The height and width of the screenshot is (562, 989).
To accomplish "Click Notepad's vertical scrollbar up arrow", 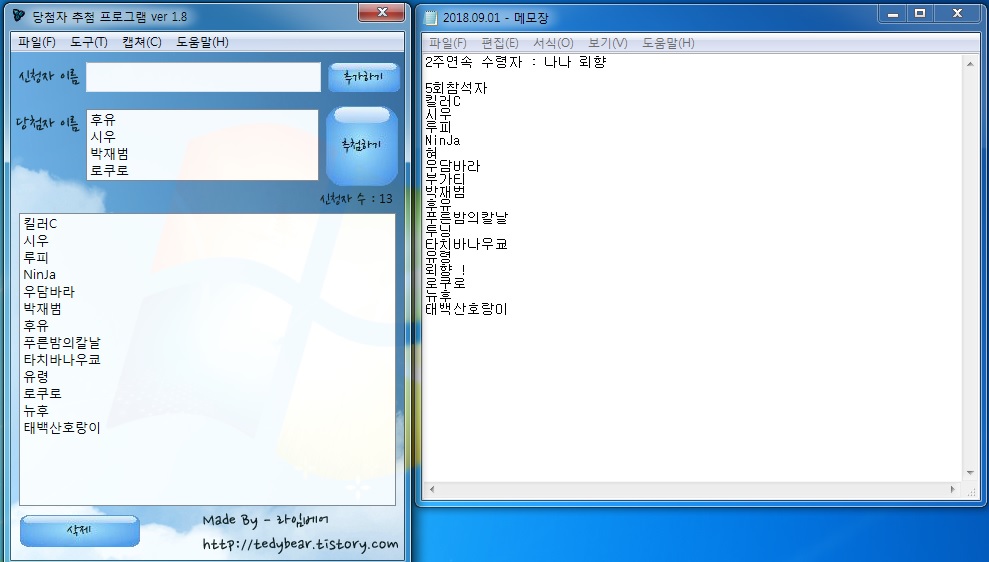I will (969, 63).
